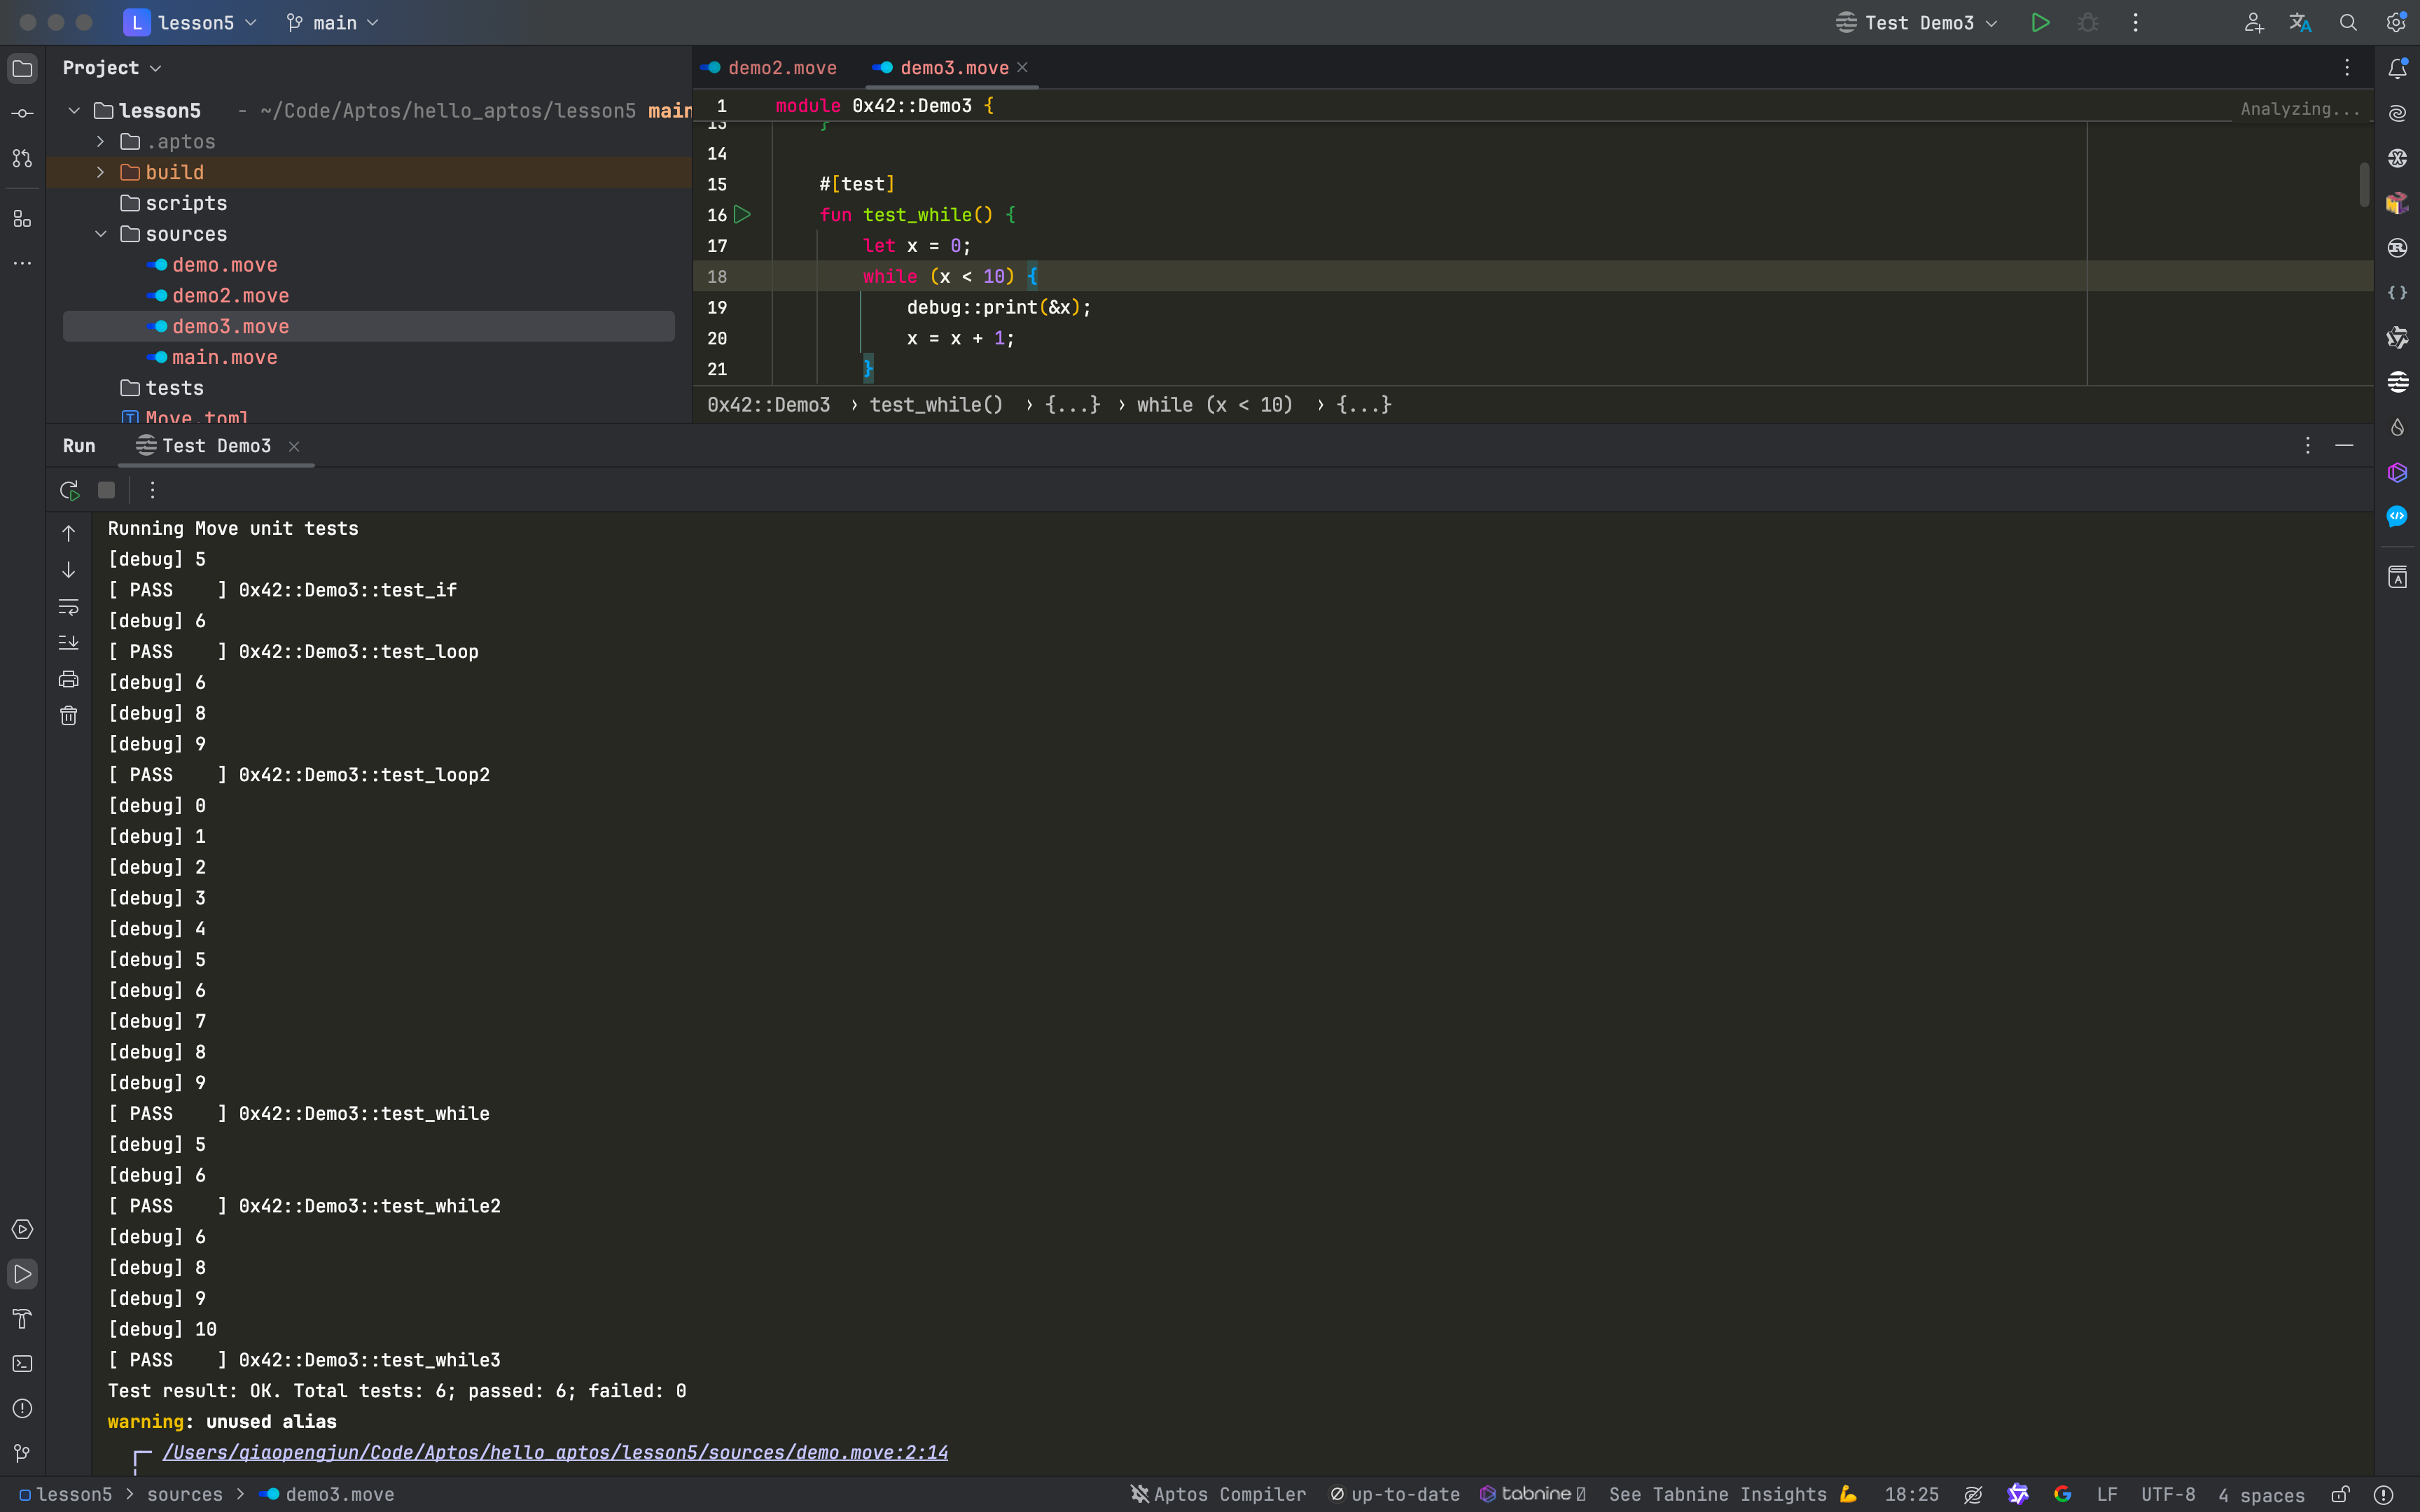
Task: Stop the running process with Stop icon
Action: (106, 490)
